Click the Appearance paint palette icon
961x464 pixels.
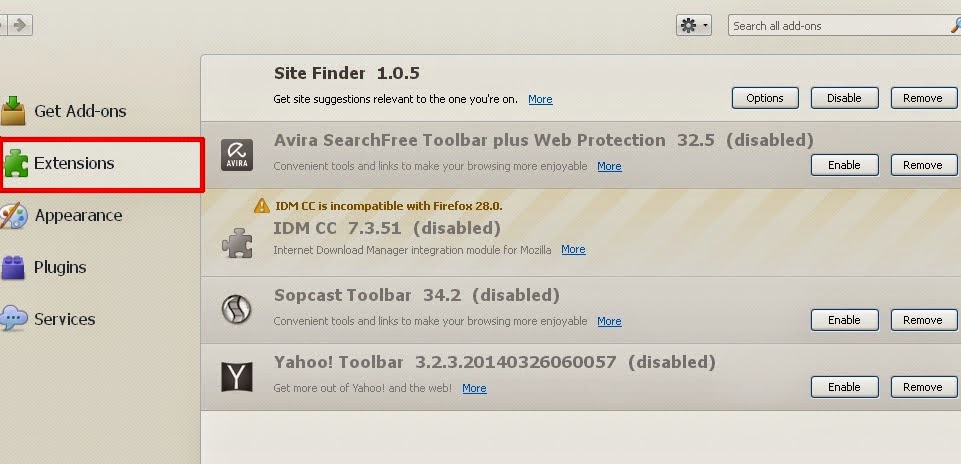tap(14, 215)
